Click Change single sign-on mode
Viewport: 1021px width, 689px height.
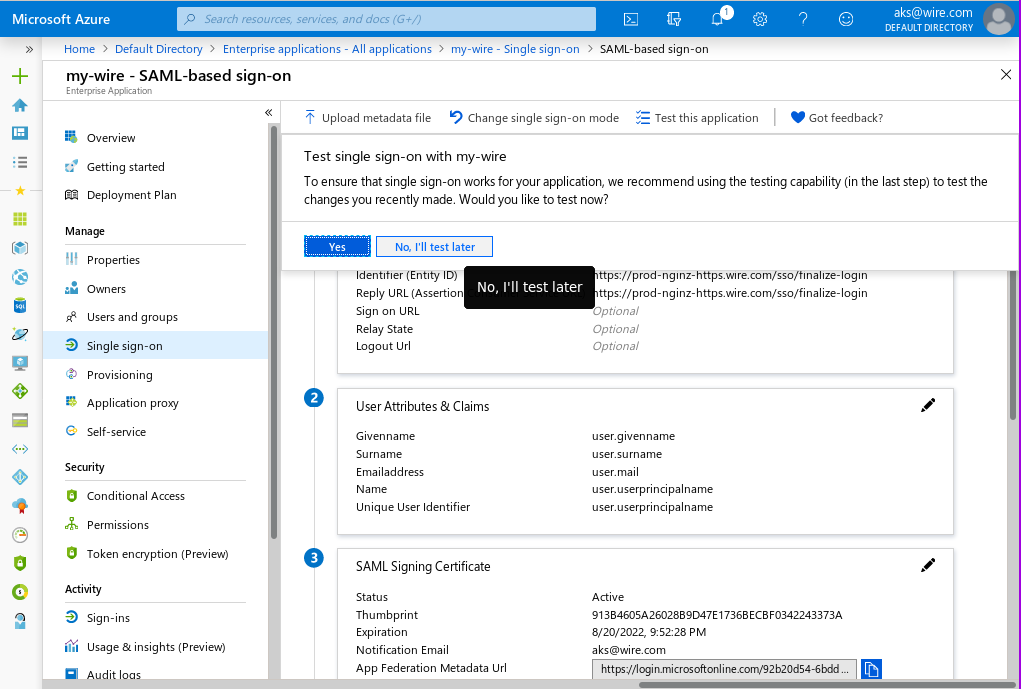[x=534, y=118]
